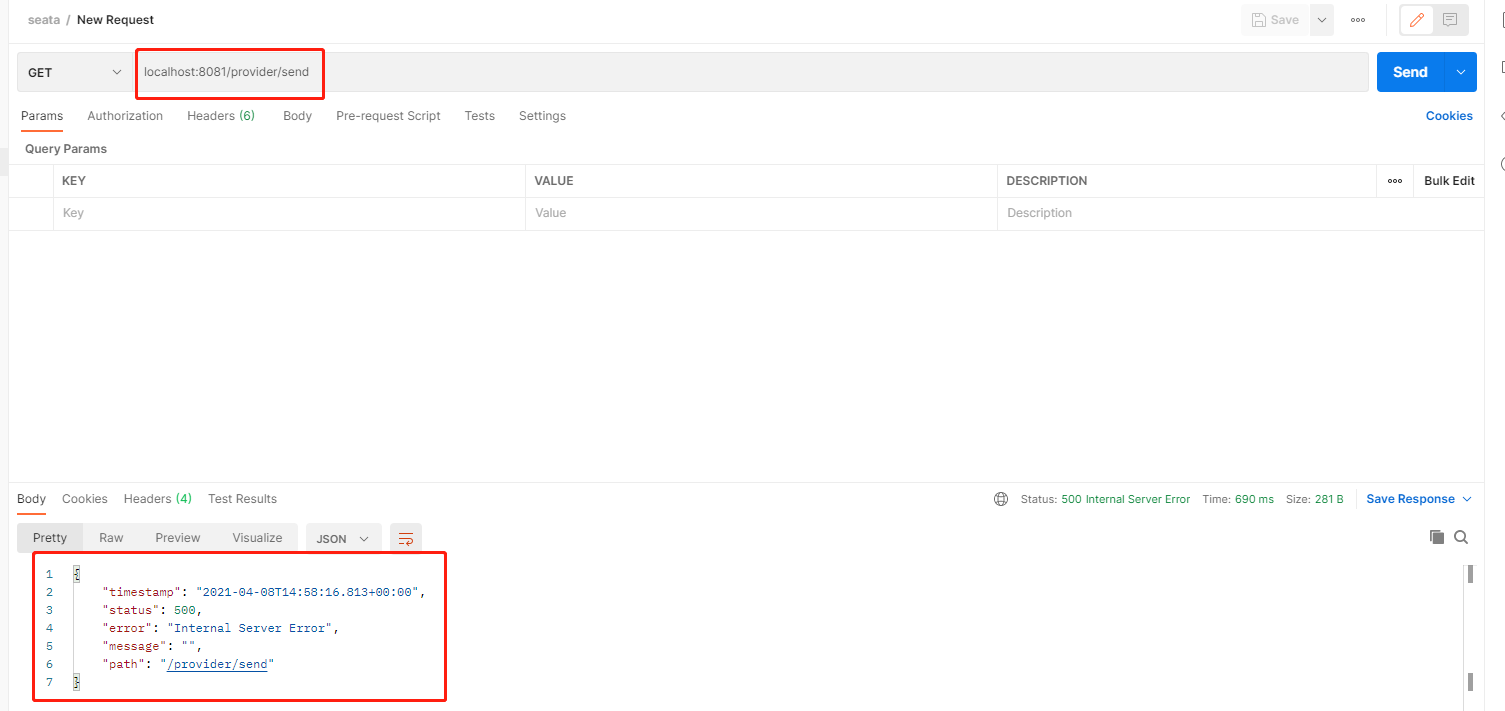Open the GET method dropdown

click(75, 72)
